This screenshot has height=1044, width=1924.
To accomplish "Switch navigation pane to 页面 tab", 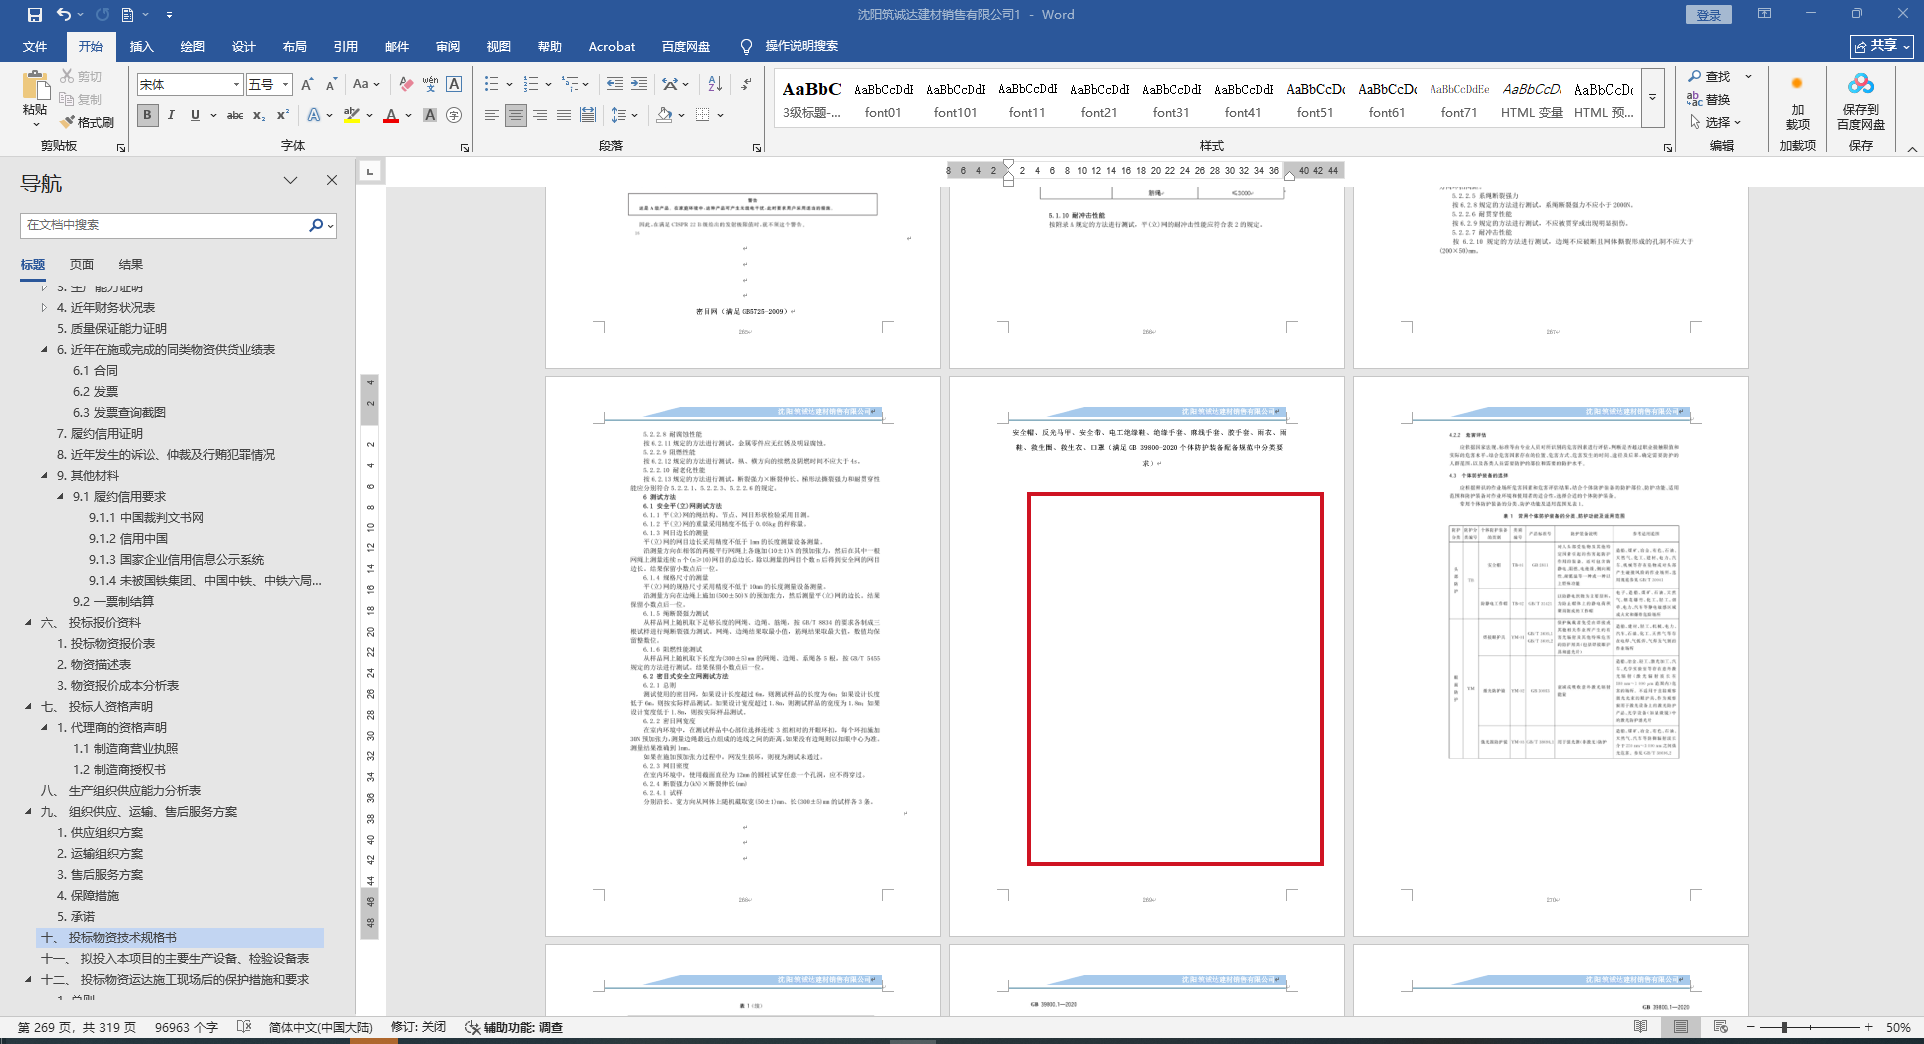I will click(x=82, y=265).
